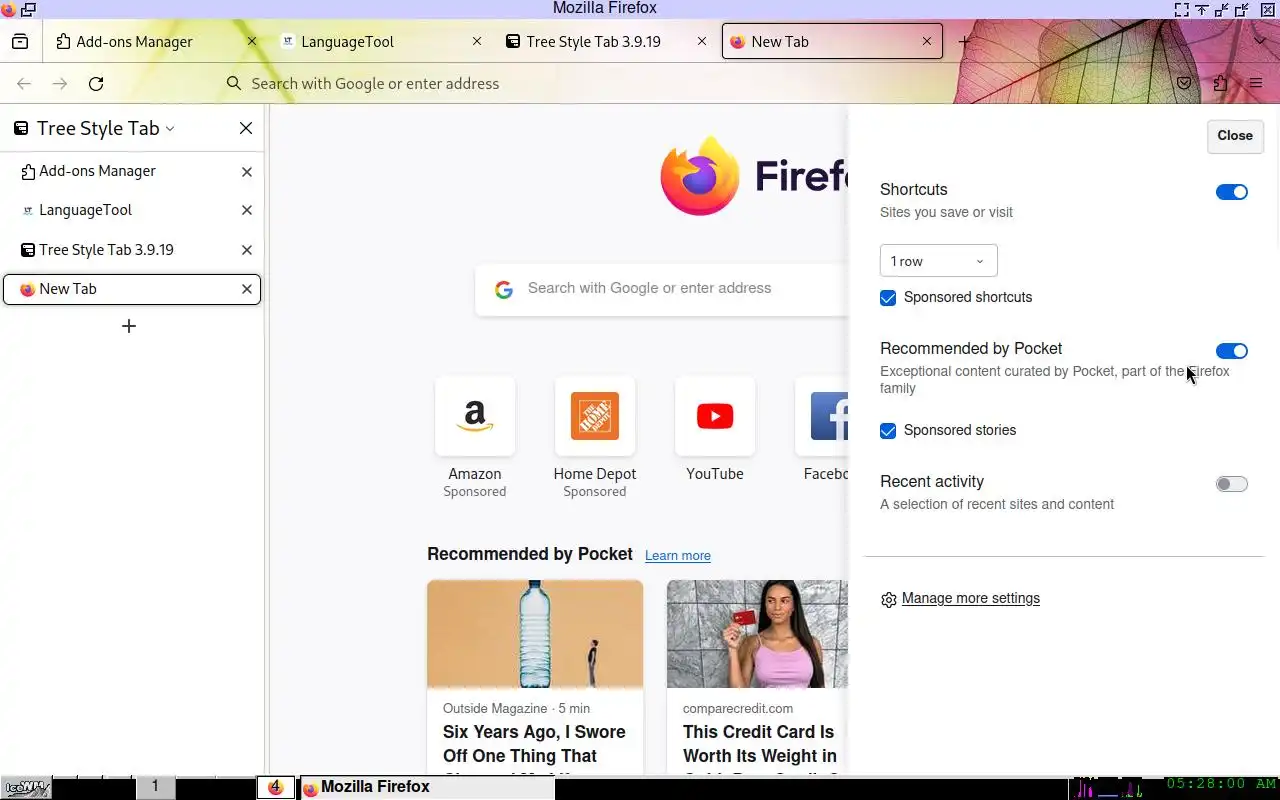List all tabs chevron at tab bar end
The image size is (1280, 800).
click(x=1260, y=42)
